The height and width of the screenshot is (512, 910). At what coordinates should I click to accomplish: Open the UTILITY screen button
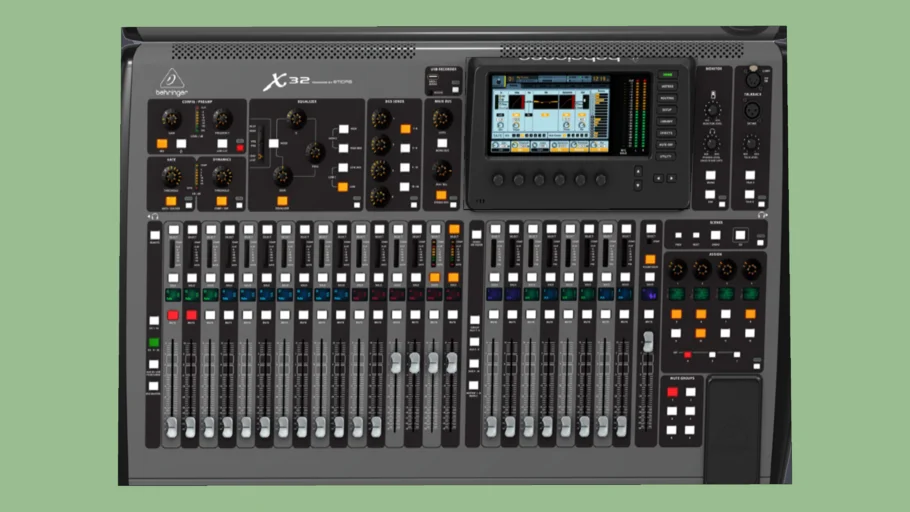(667, 156)
